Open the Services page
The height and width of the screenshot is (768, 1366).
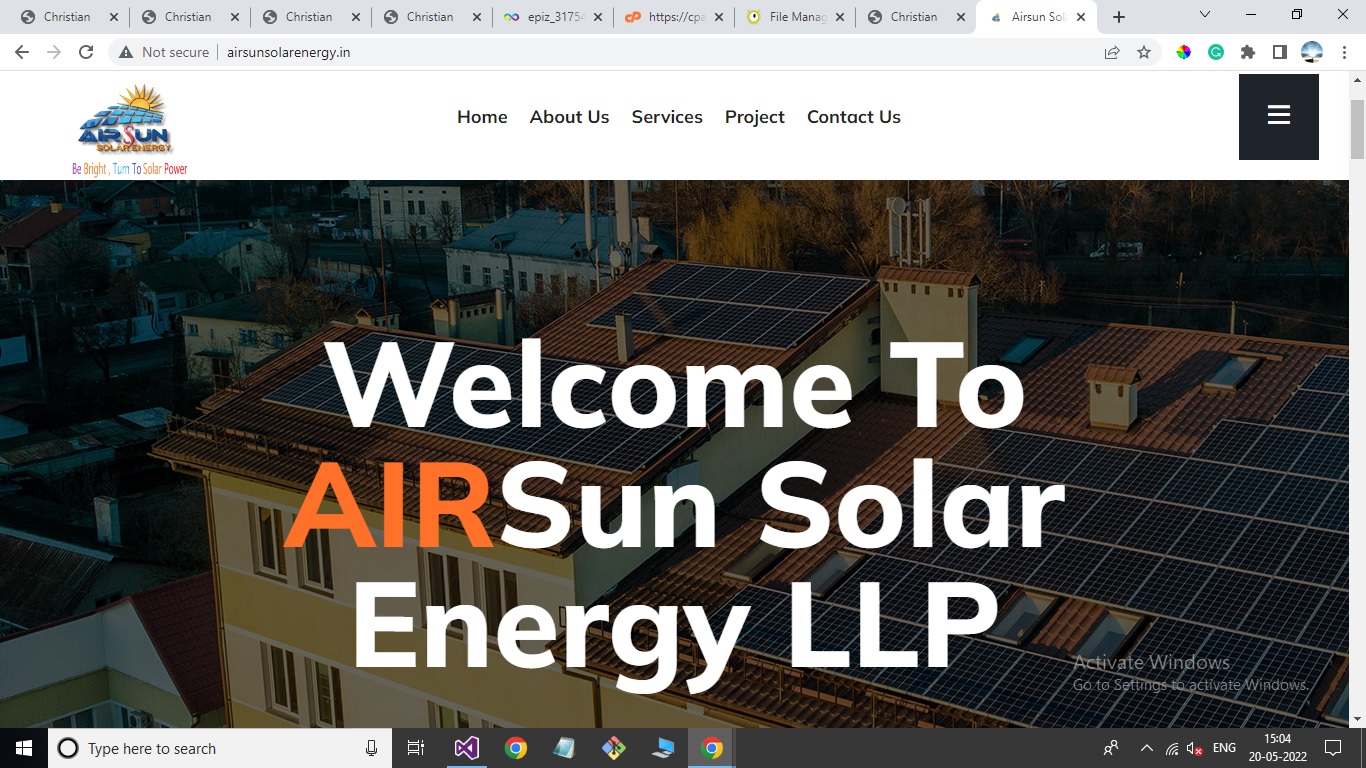pyautogui.click(x=667, y=117)
